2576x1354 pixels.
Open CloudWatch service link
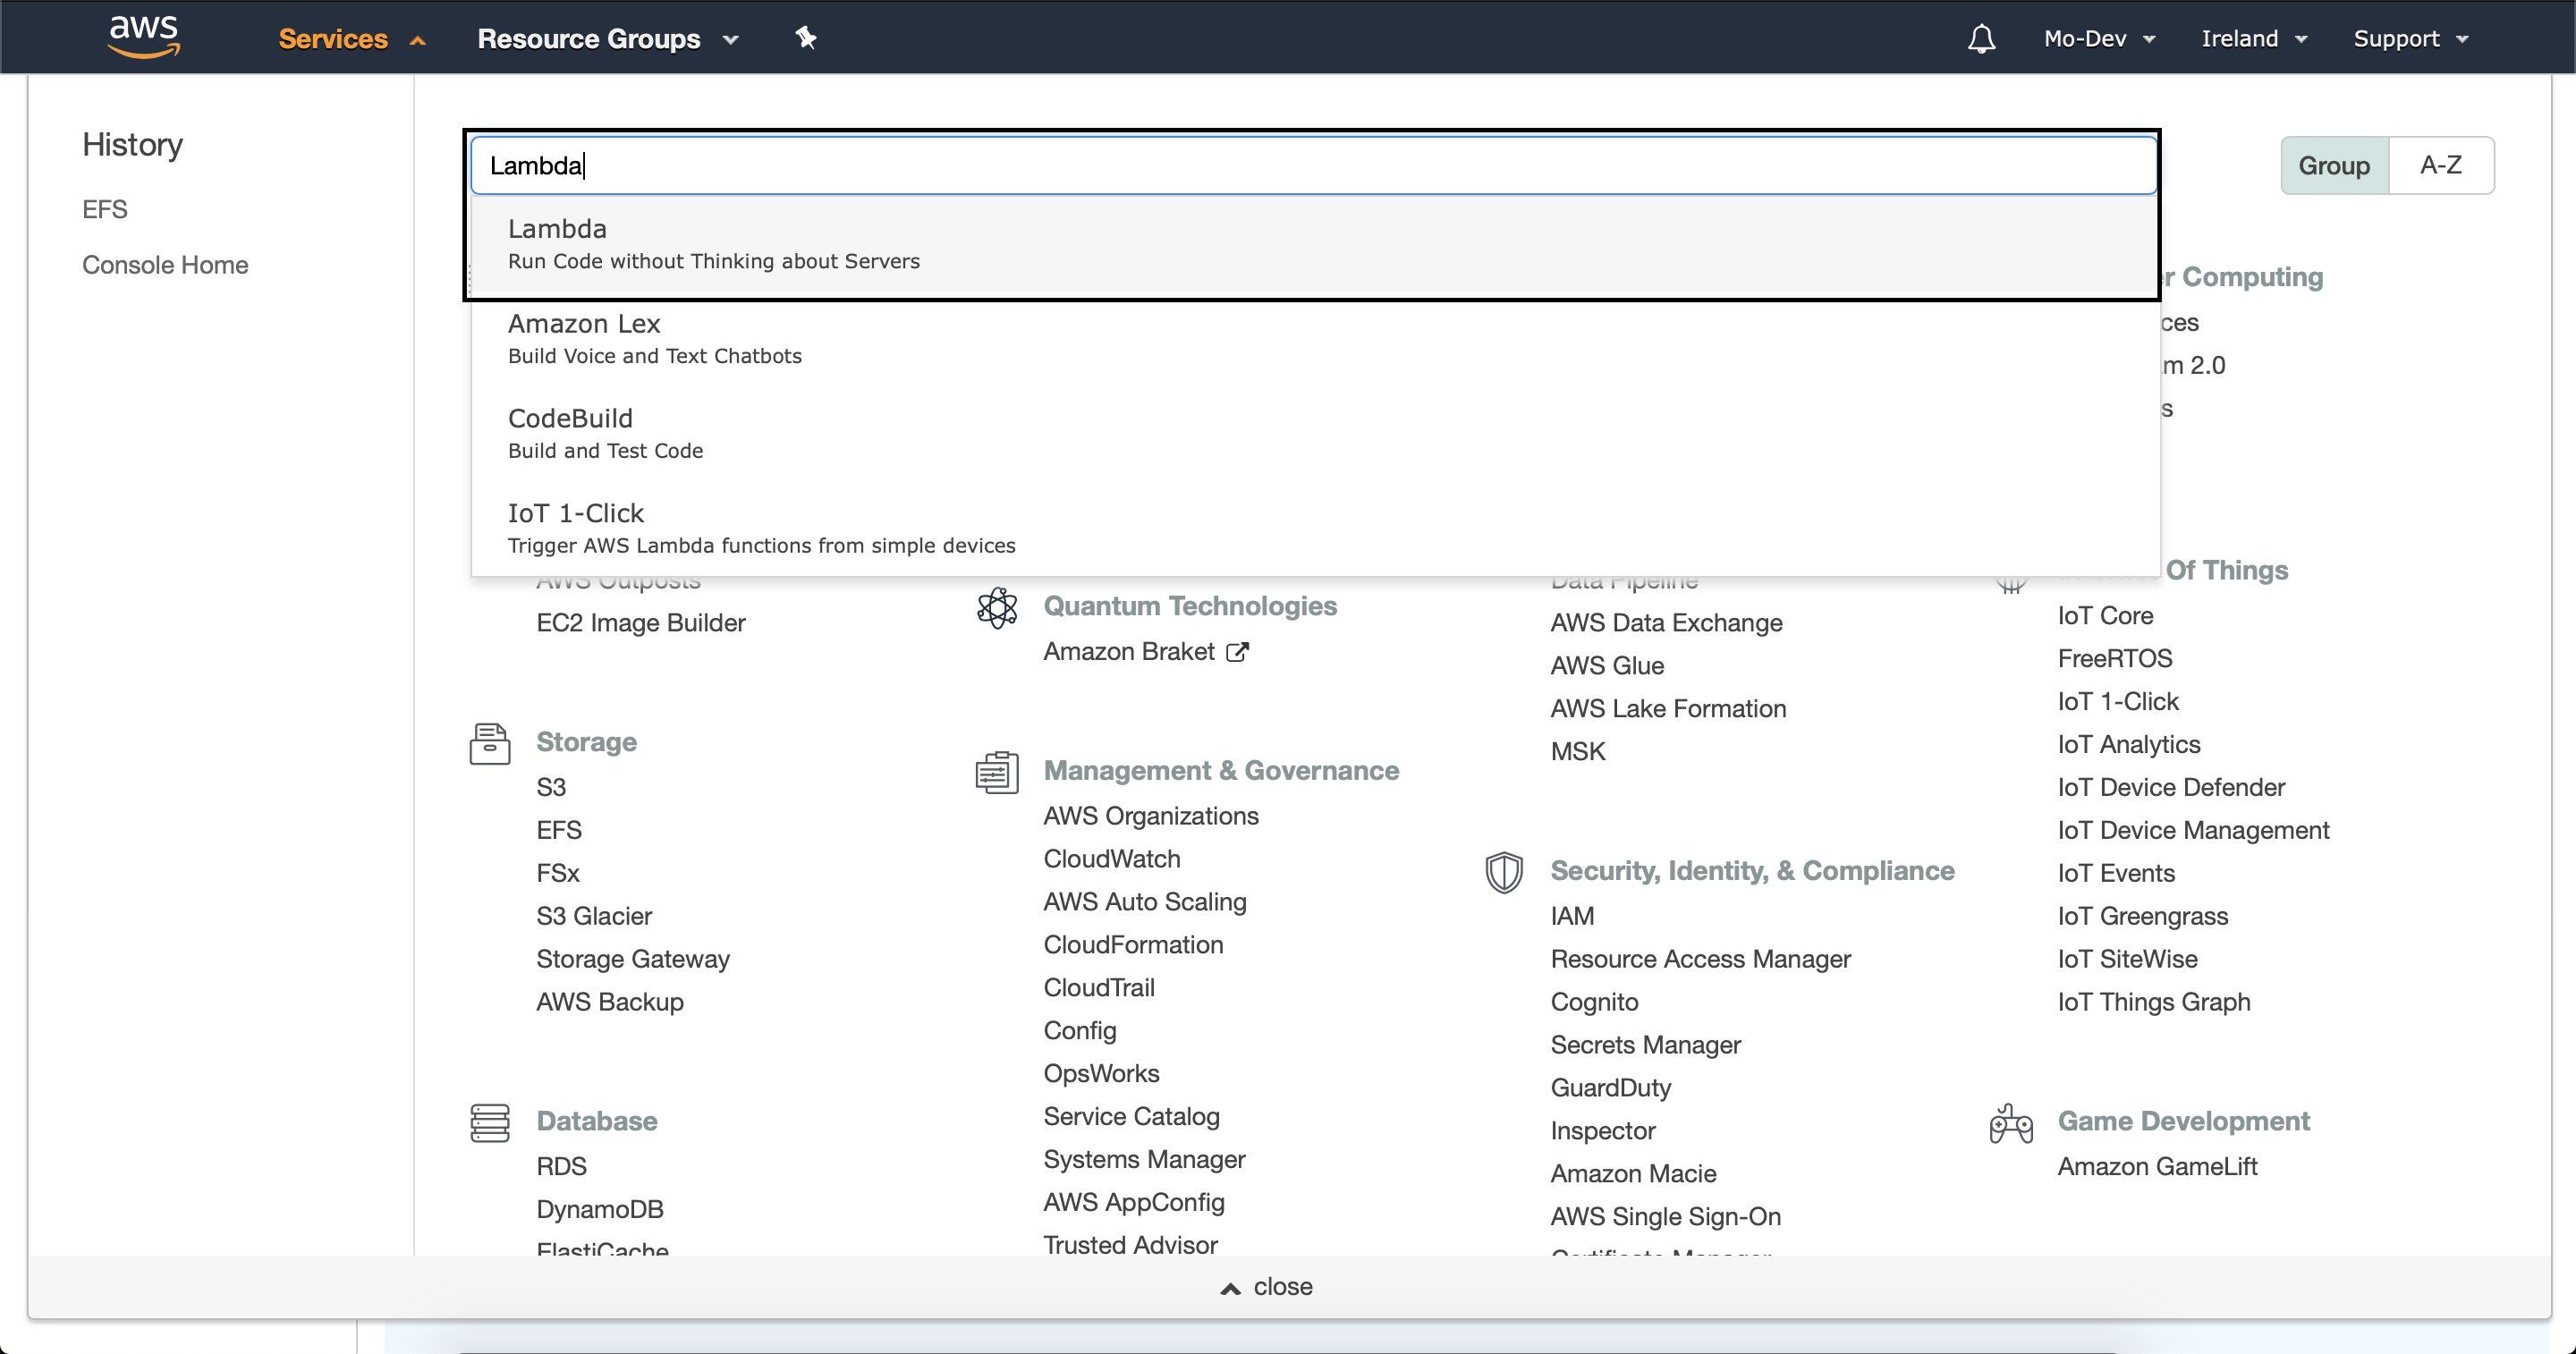point(1111,859)
